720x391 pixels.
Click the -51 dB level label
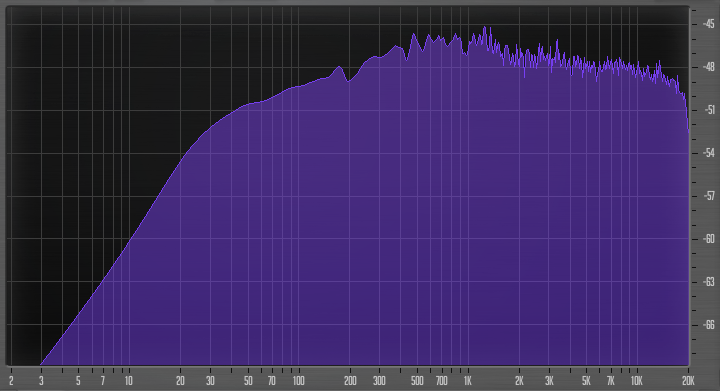709,110
